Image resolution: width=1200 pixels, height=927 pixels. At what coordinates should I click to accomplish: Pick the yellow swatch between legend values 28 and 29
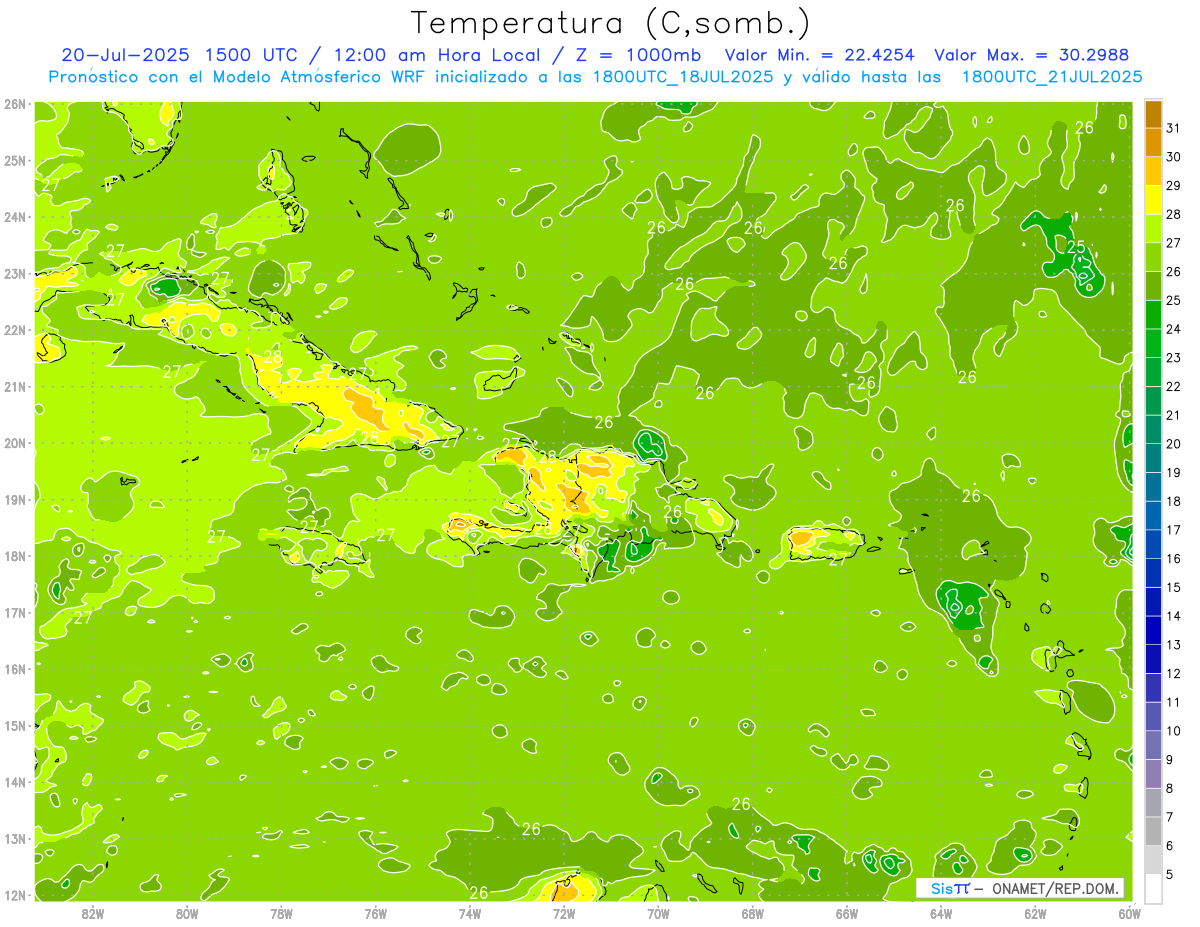tap(1152, 200)
